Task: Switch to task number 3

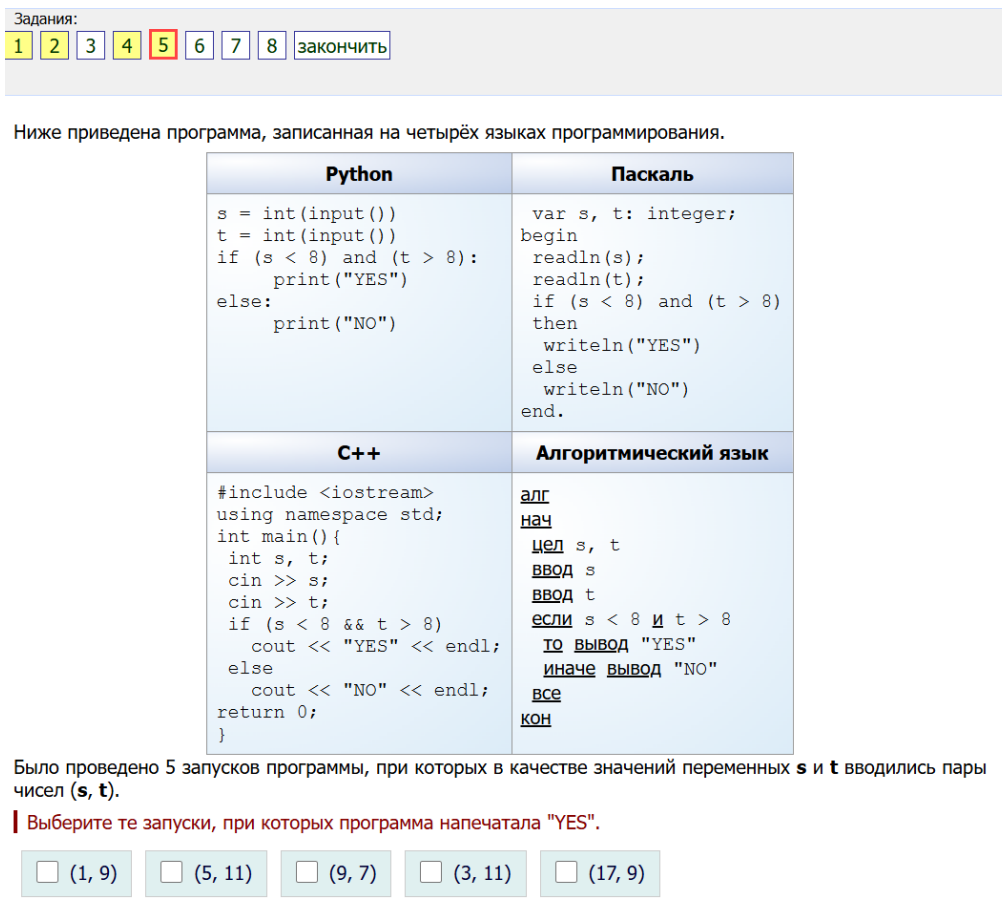Action: [x=90, y=46]
